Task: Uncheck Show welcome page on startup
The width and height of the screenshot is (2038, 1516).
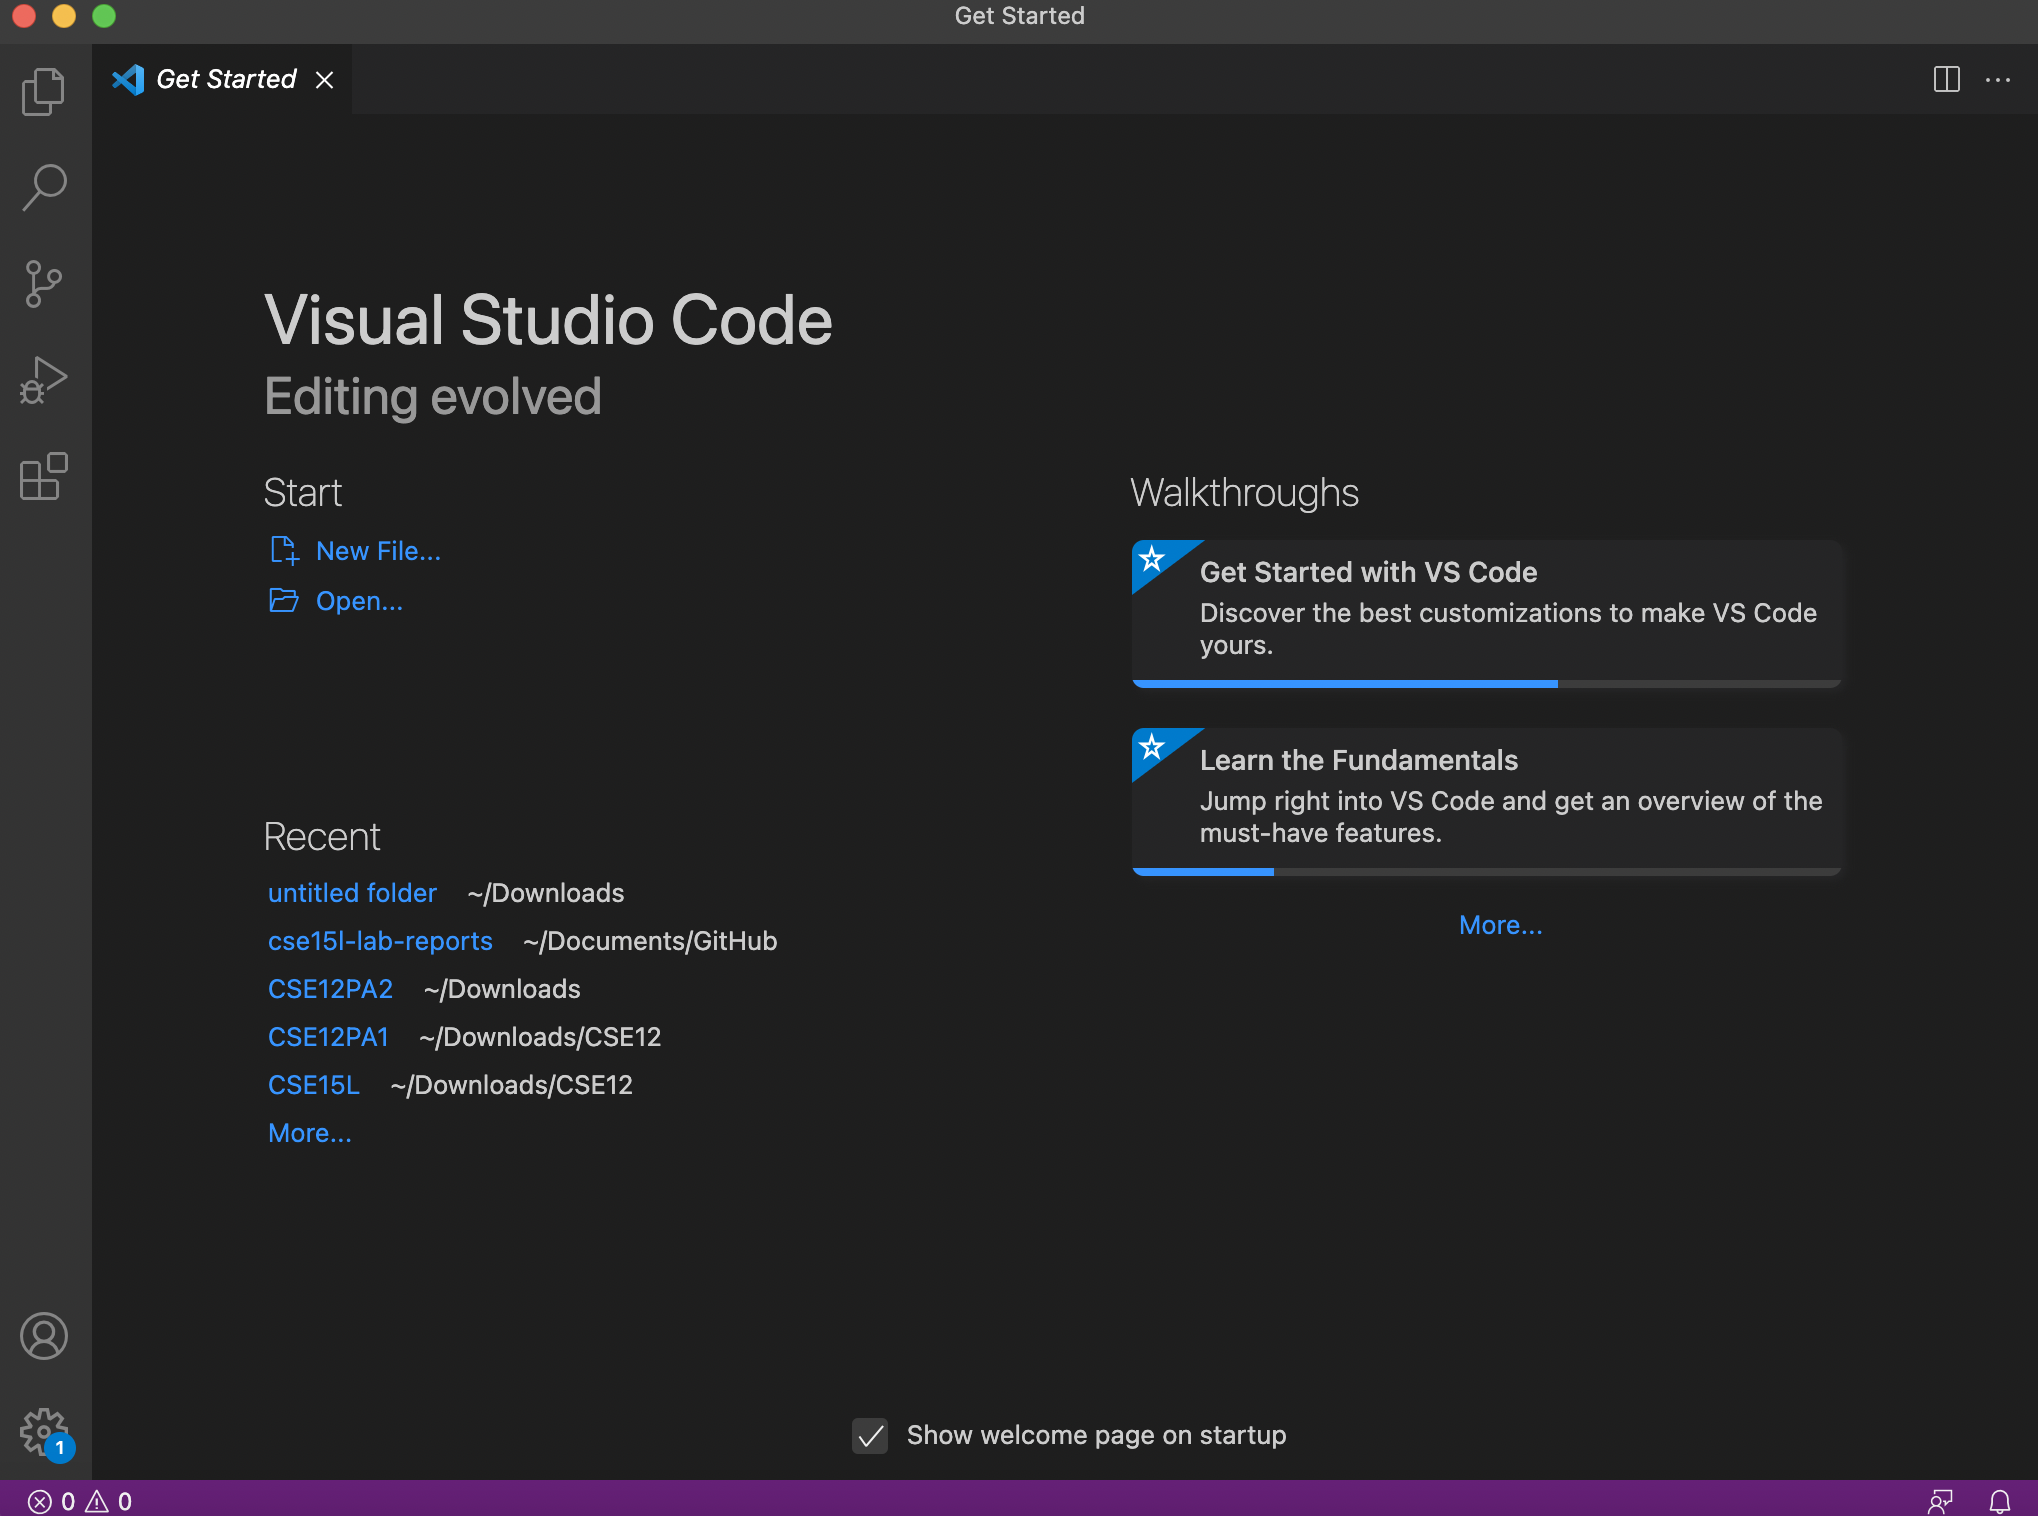Action: (870, 1436)
